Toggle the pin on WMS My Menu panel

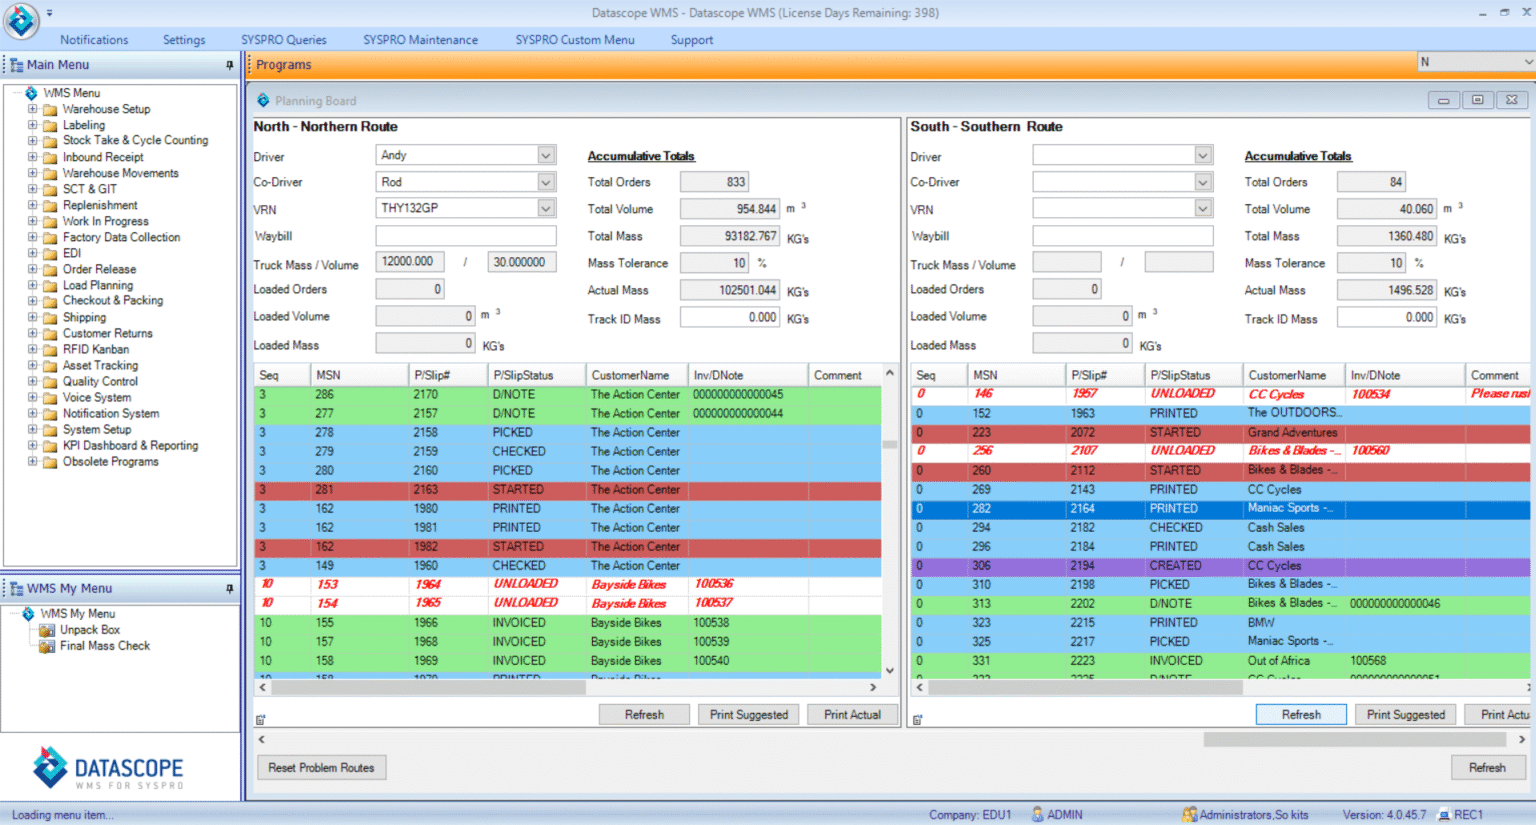(x=230, y=589)
